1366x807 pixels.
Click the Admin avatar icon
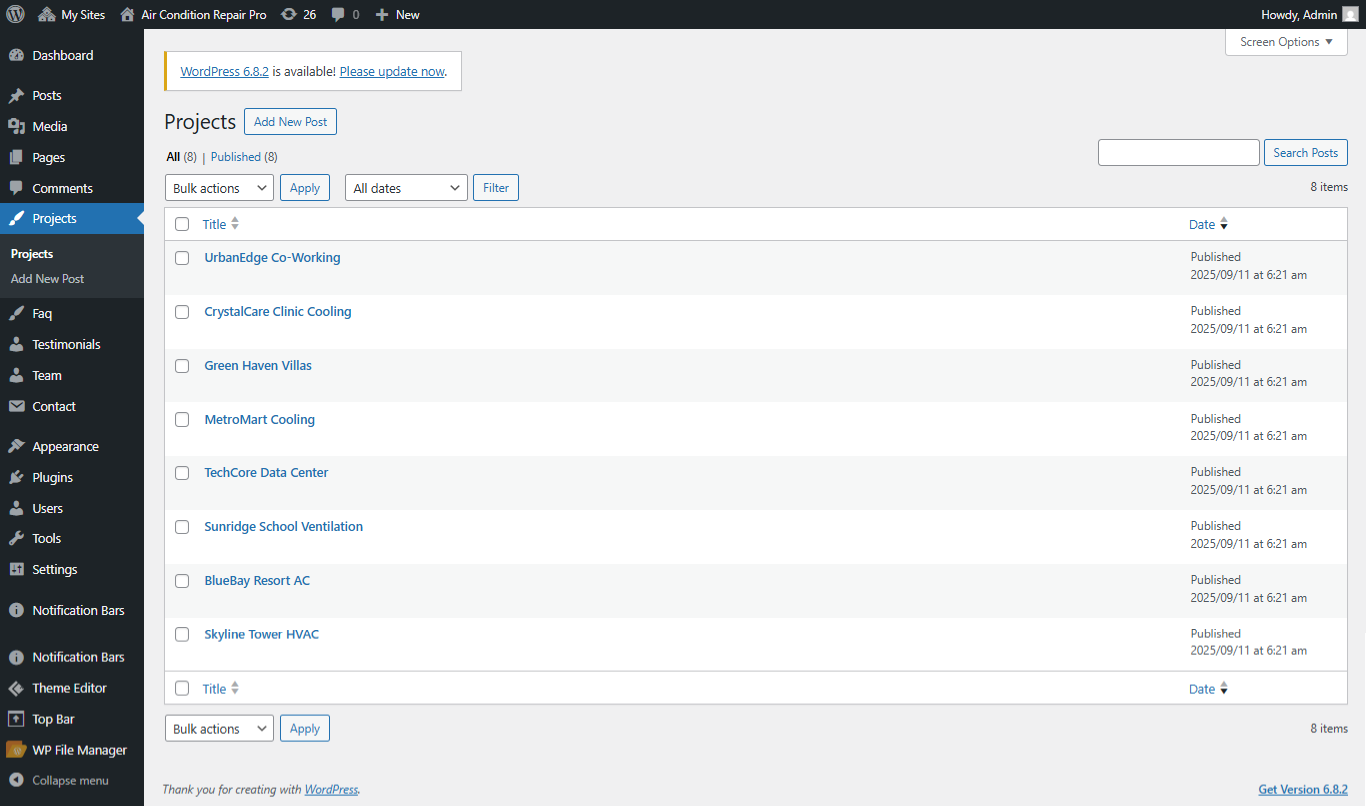[1350, 14]
